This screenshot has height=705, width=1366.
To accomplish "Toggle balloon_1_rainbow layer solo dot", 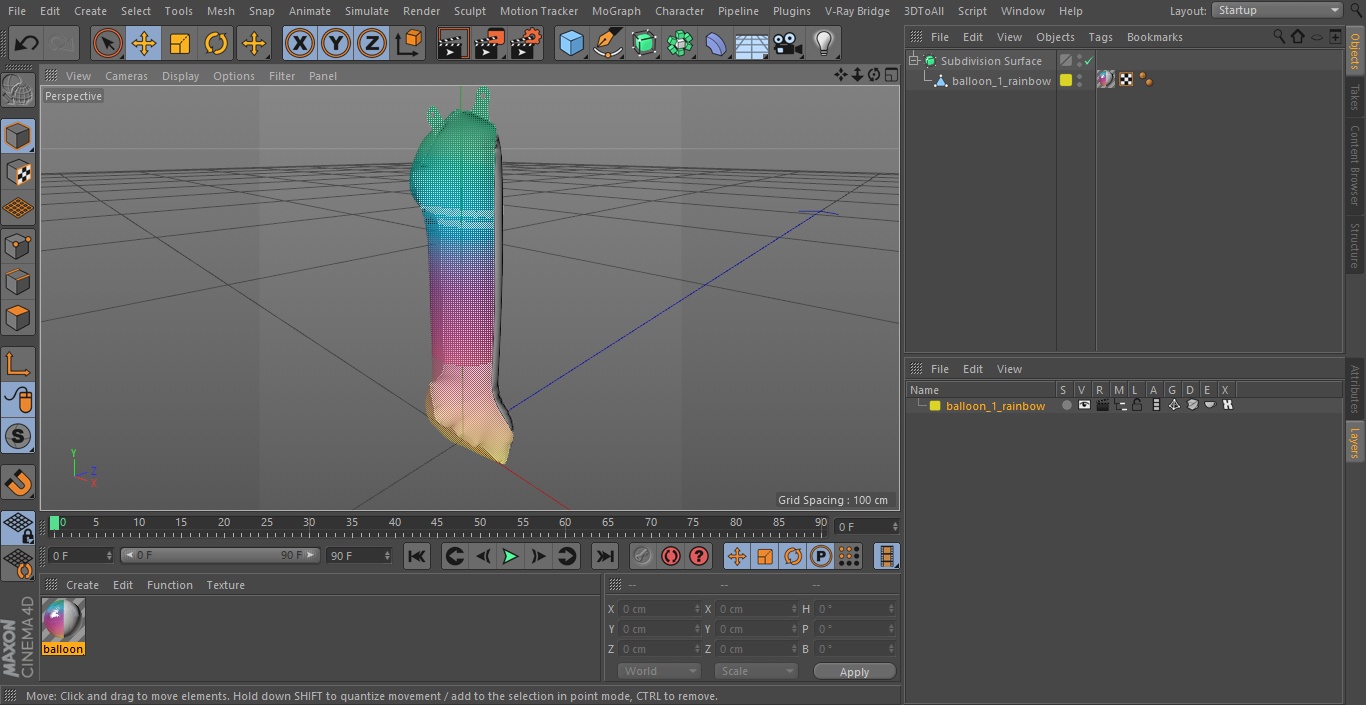I will (1067, 405).
